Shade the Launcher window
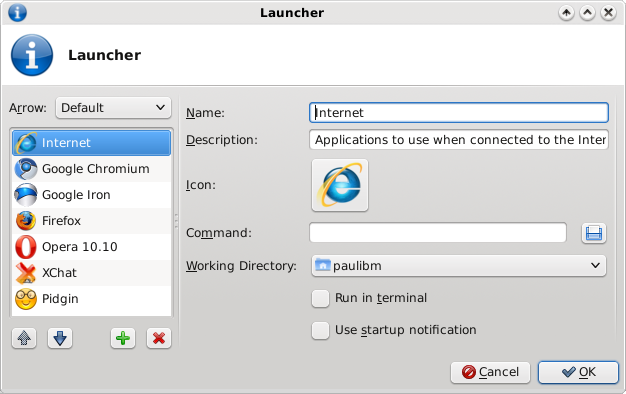 pos(566,13)
